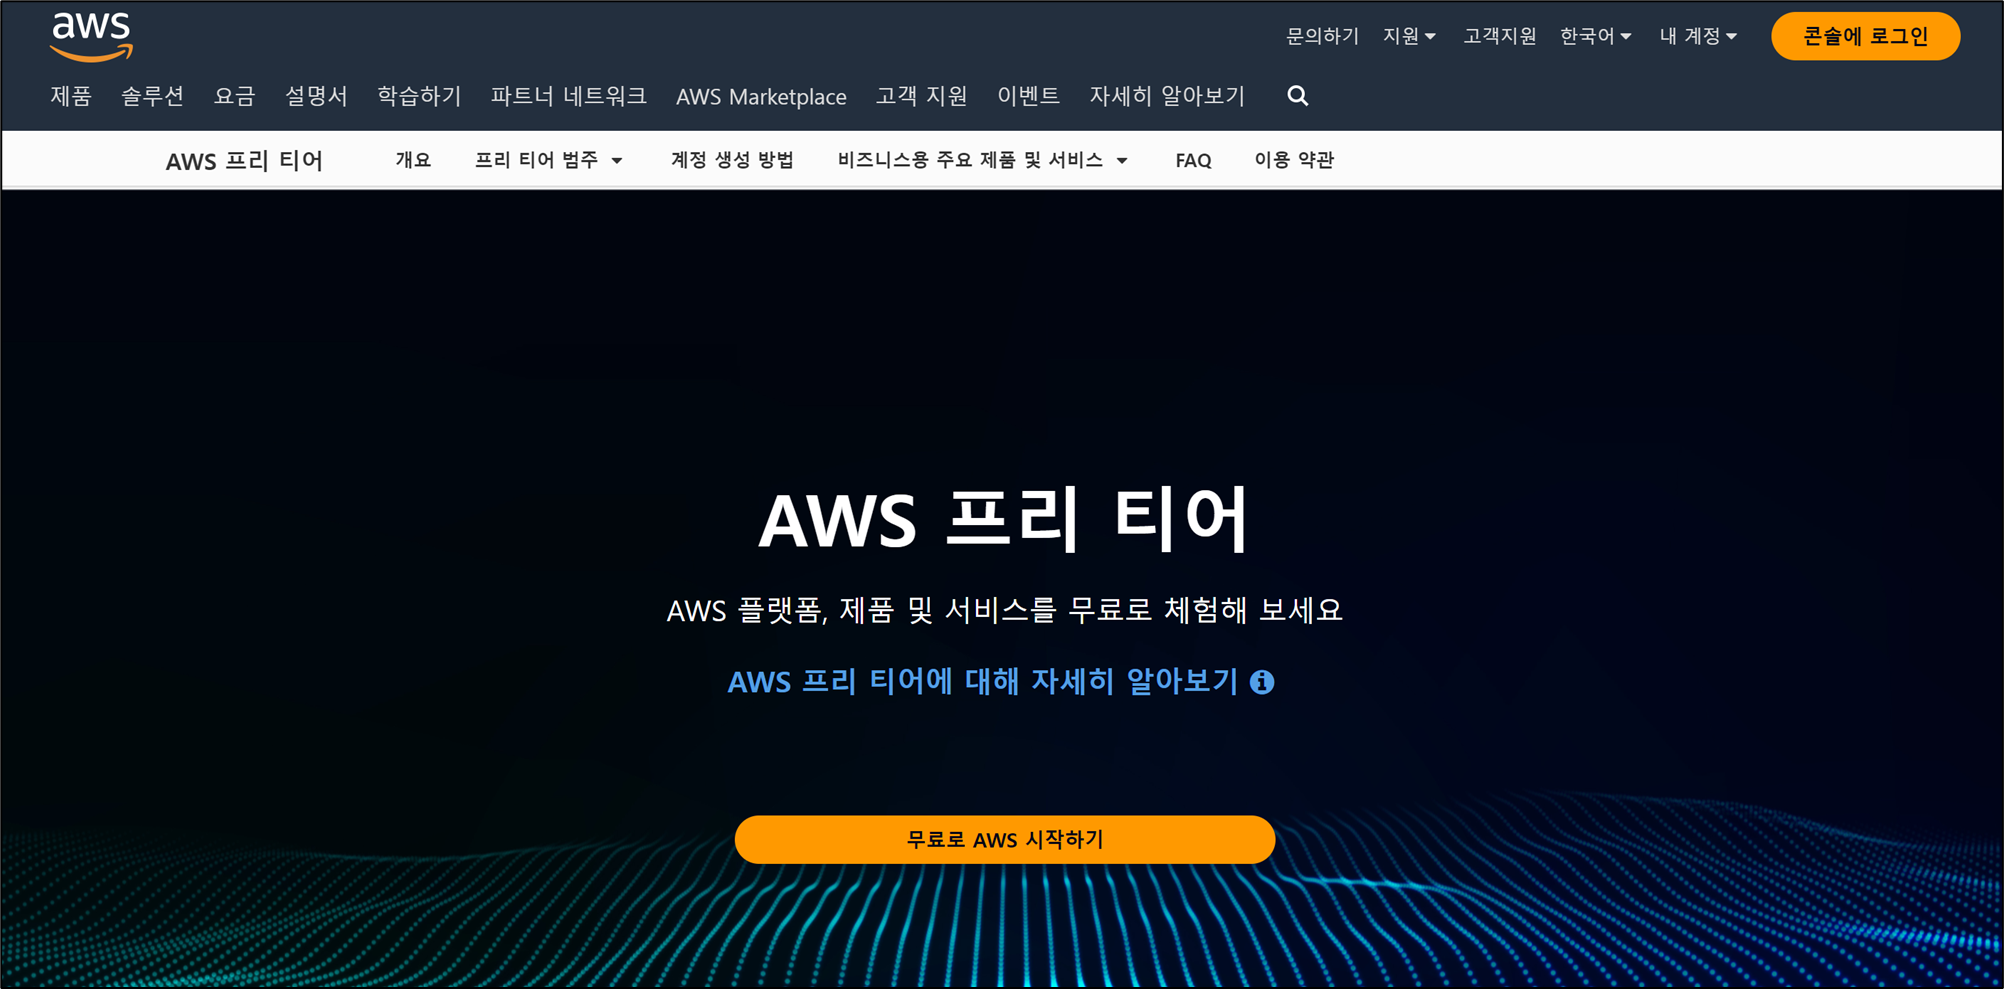Expand the 지원 dropdown
Viewport: 2004px width, 989px height.
(1409, 36)
